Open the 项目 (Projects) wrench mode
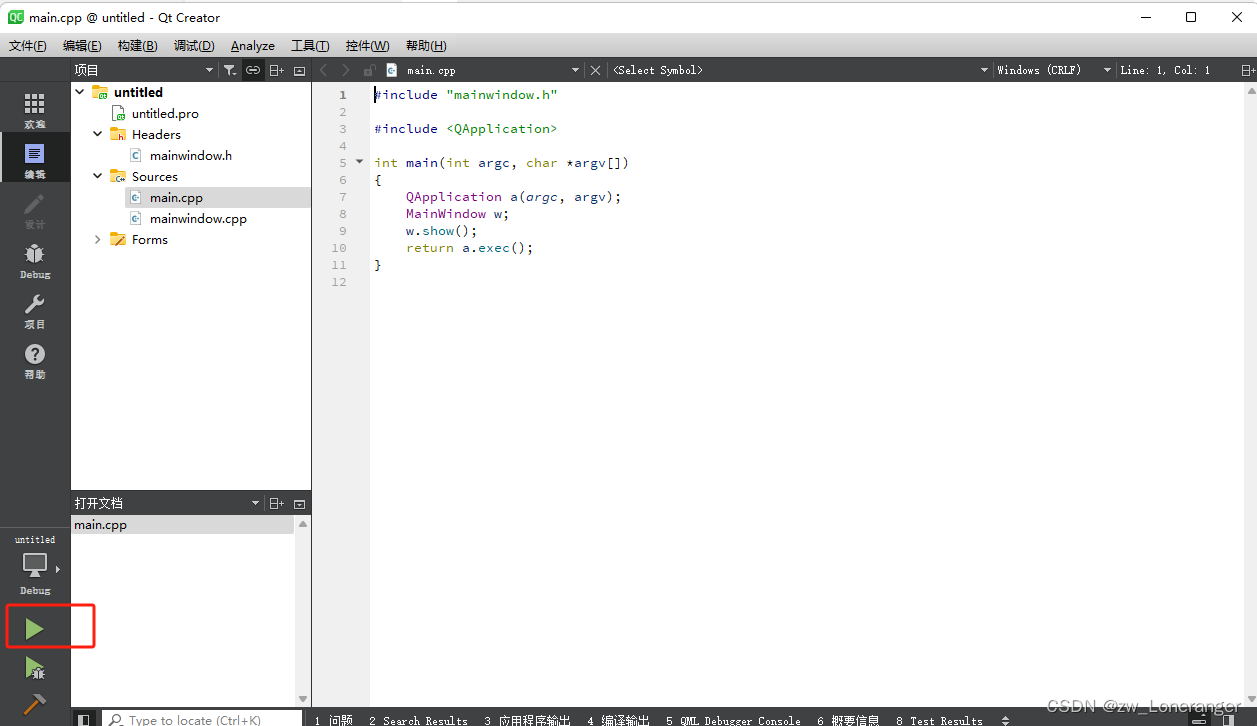Screen dimensions: 1257x726 point(35,310)
